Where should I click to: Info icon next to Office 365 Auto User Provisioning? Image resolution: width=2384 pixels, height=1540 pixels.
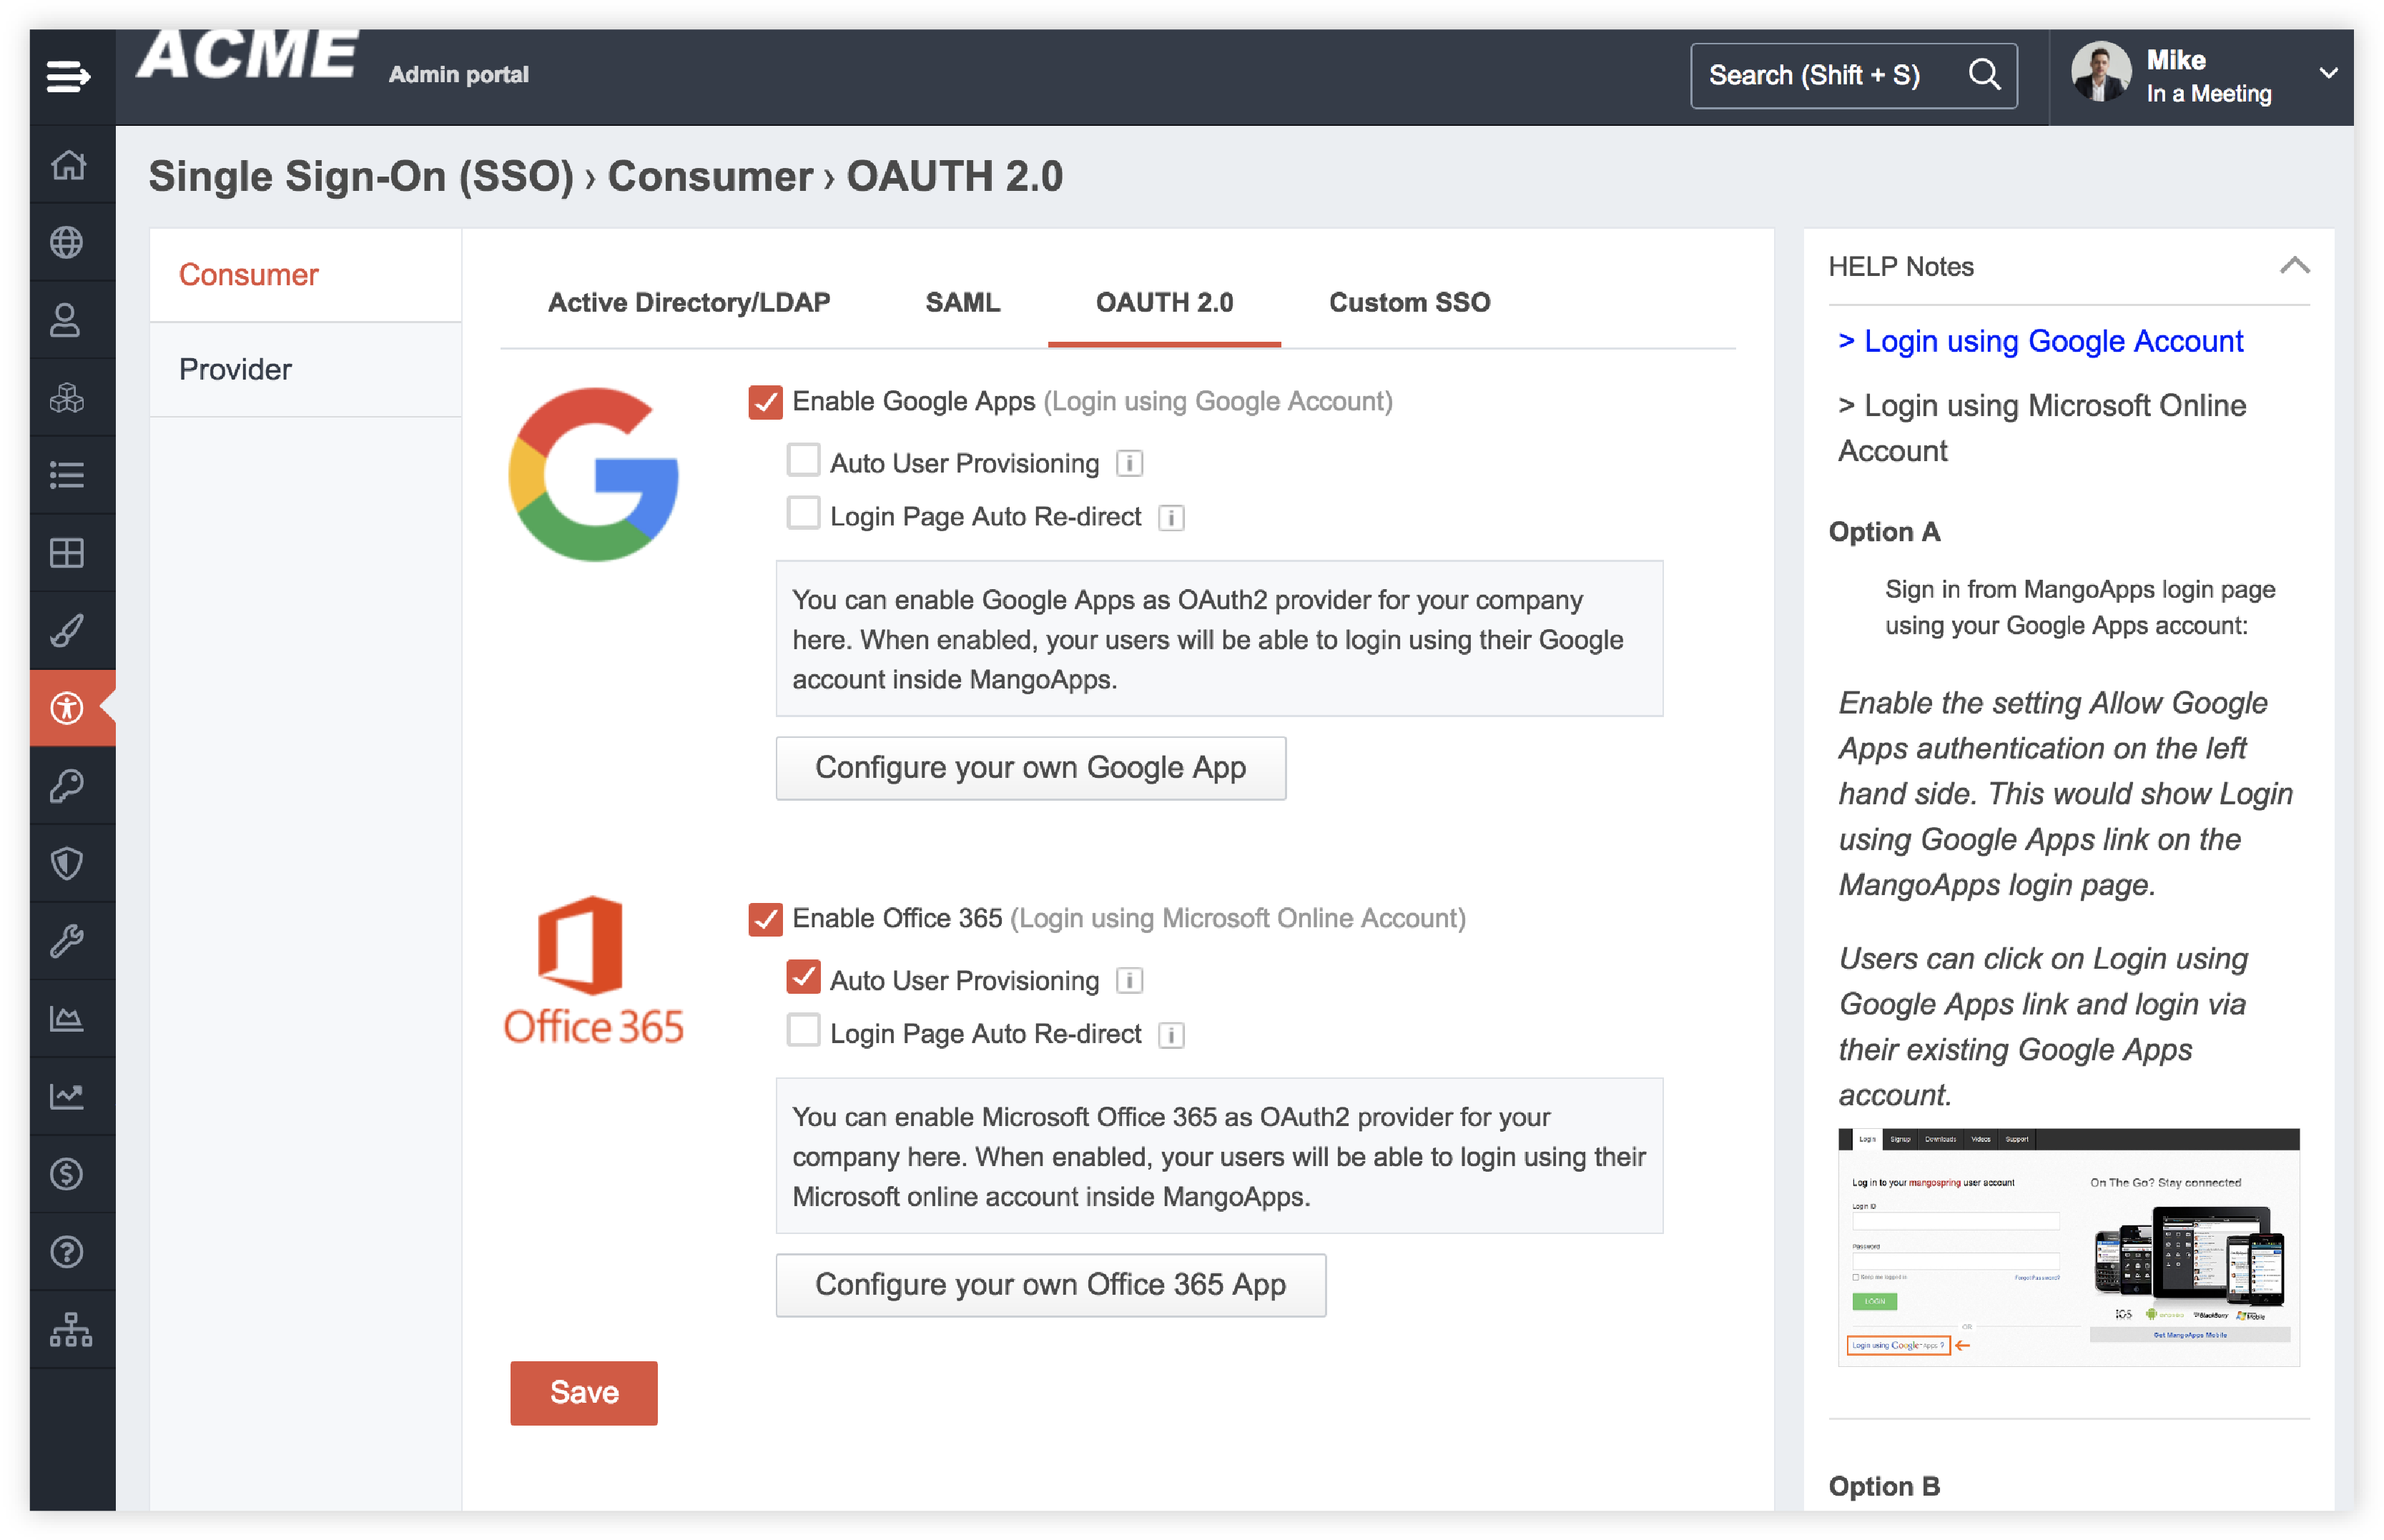coord(1129,981)
